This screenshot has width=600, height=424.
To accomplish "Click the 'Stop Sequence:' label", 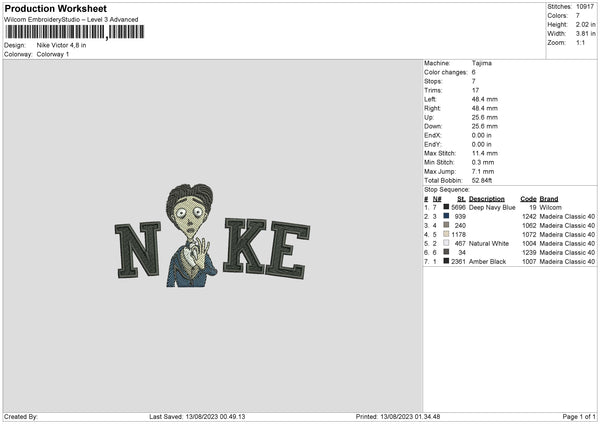I will coord(447,190).
